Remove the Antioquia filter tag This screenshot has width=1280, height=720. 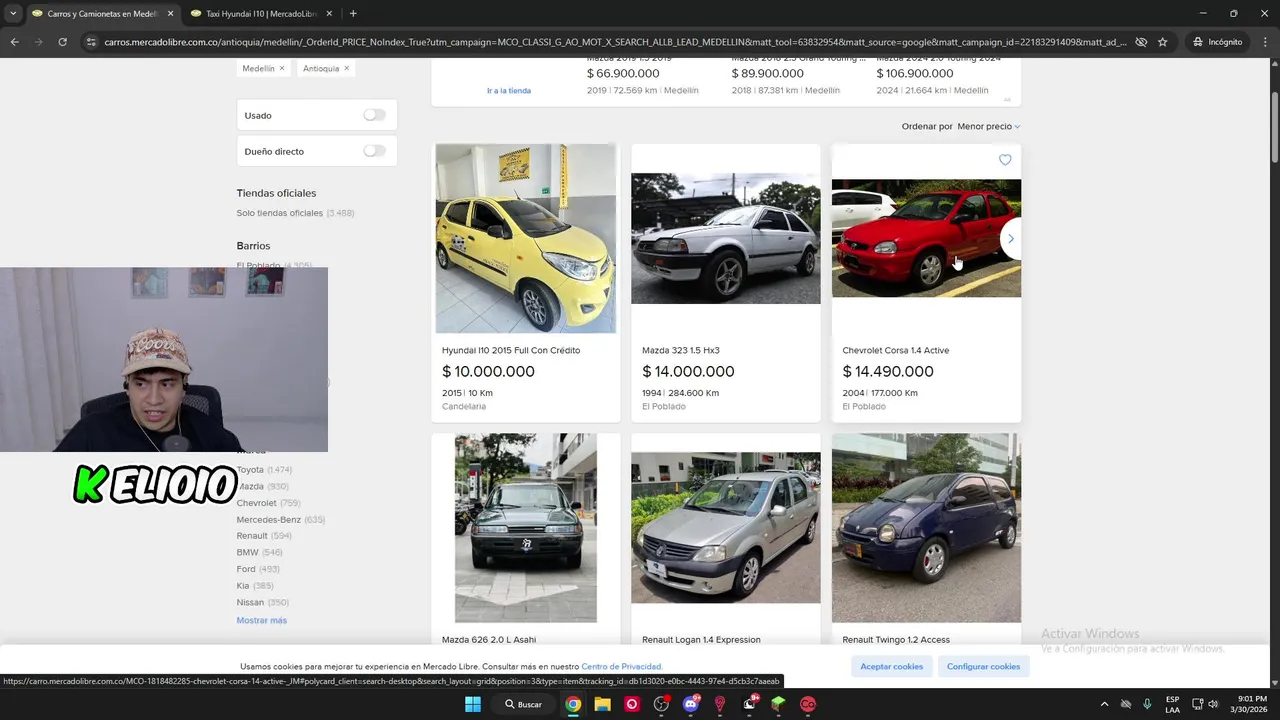(347, 68)
